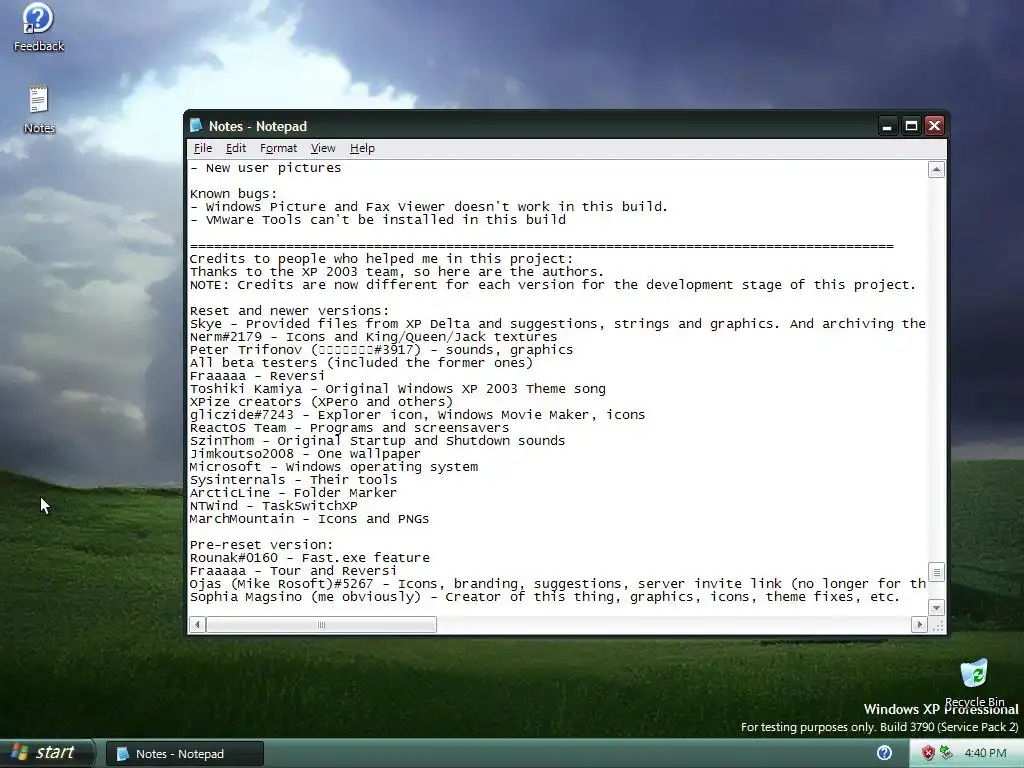Click the ReactOS Team credits line
This screenshot has width=1024, height=768.
(x=349, y=428)
